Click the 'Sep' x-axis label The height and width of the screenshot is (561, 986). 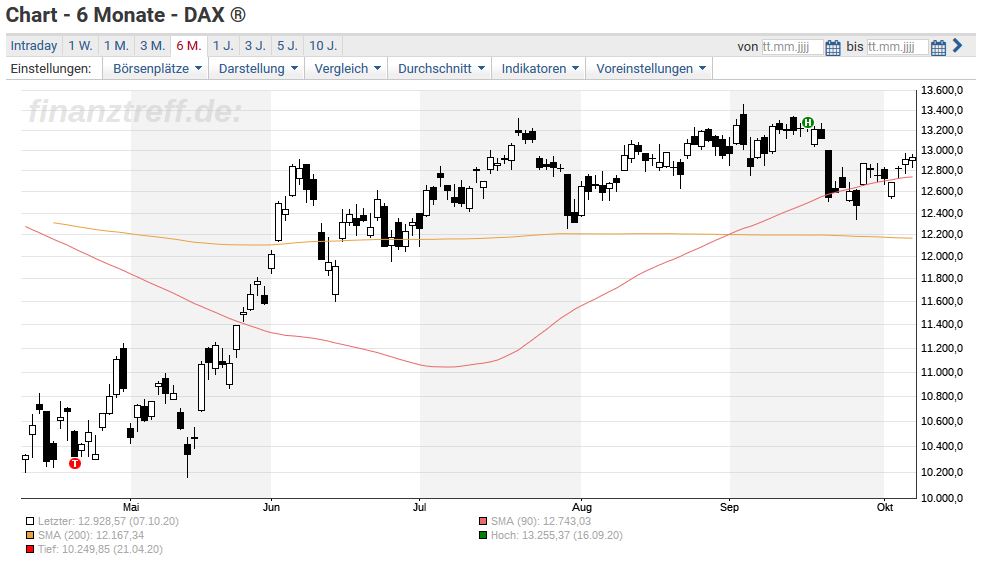coord(729,507)
